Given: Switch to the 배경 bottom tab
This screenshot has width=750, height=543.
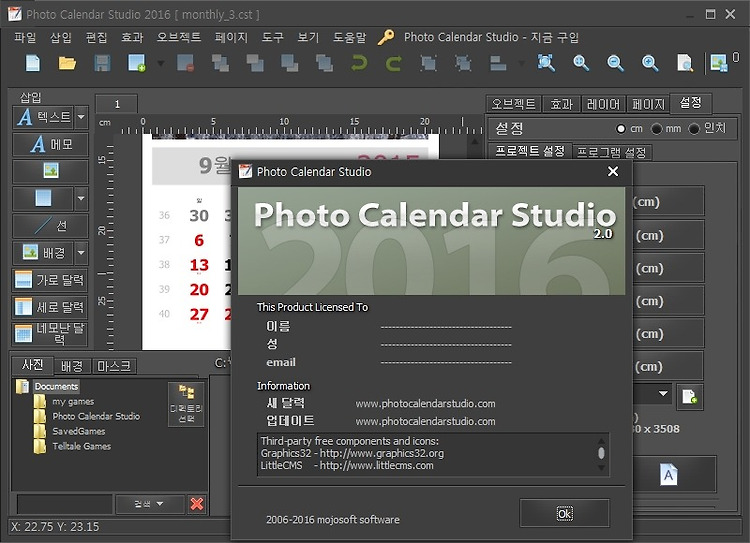Looking at the screenshot, I should tap(72, 366).
